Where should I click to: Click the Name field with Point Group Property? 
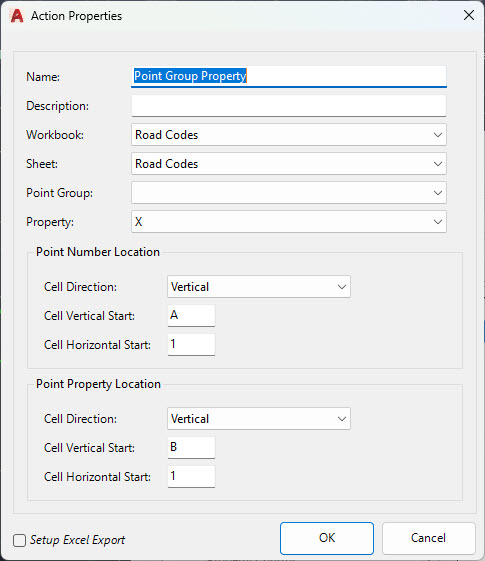pos(289,76)
